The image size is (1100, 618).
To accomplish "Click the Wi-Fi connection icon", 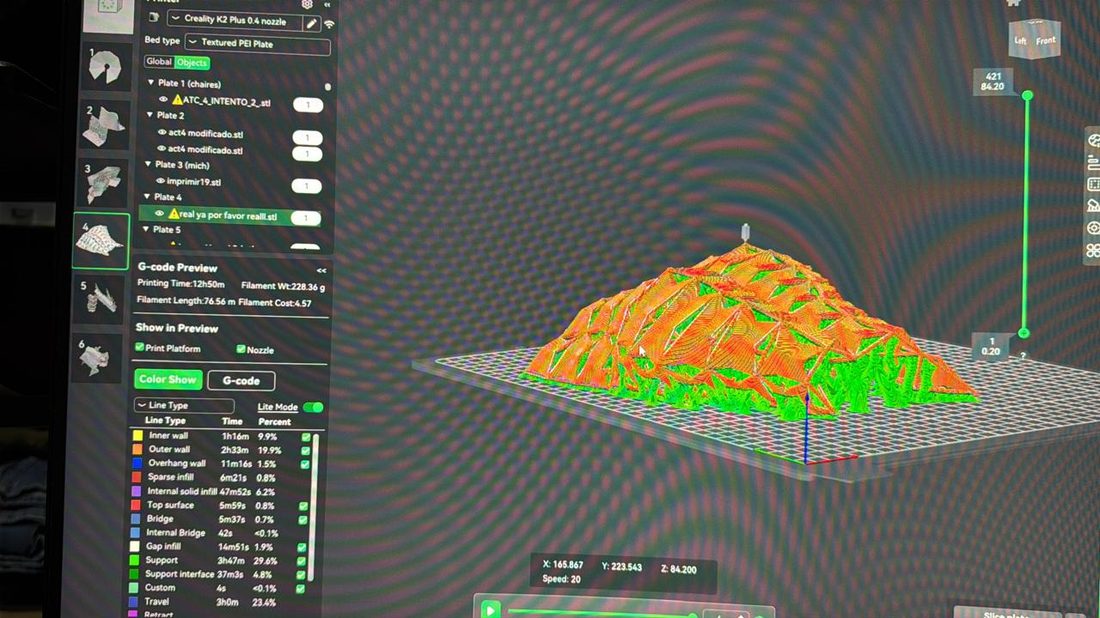I will (x=329, y=24).
